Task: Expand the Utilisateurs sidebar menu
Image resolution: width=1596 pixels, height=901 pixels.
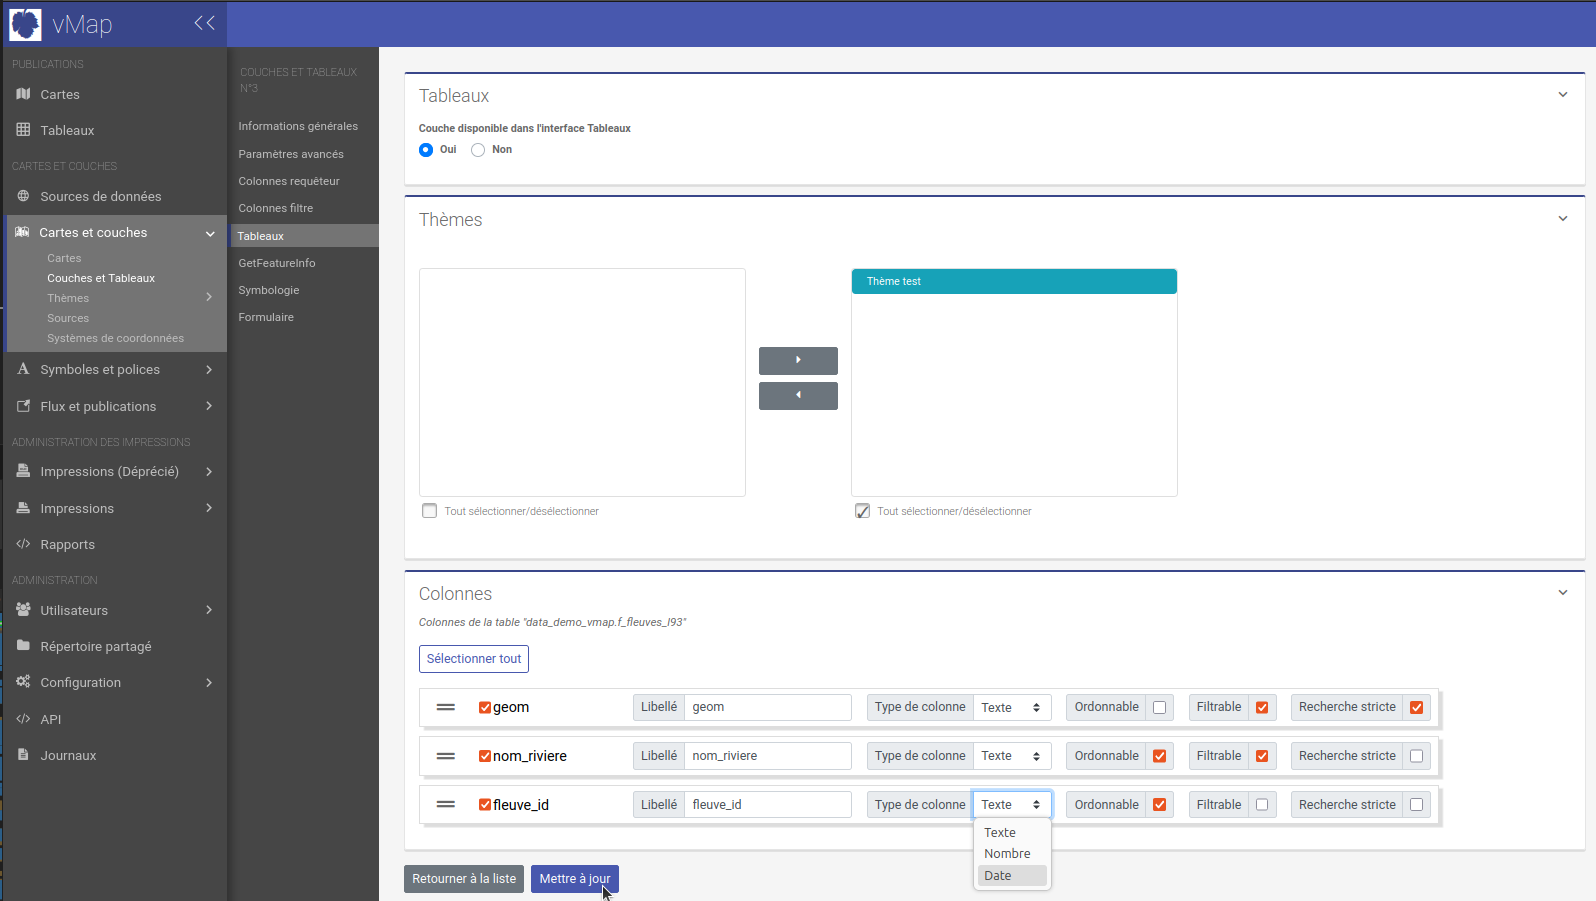Action: (x=74, y=611)
